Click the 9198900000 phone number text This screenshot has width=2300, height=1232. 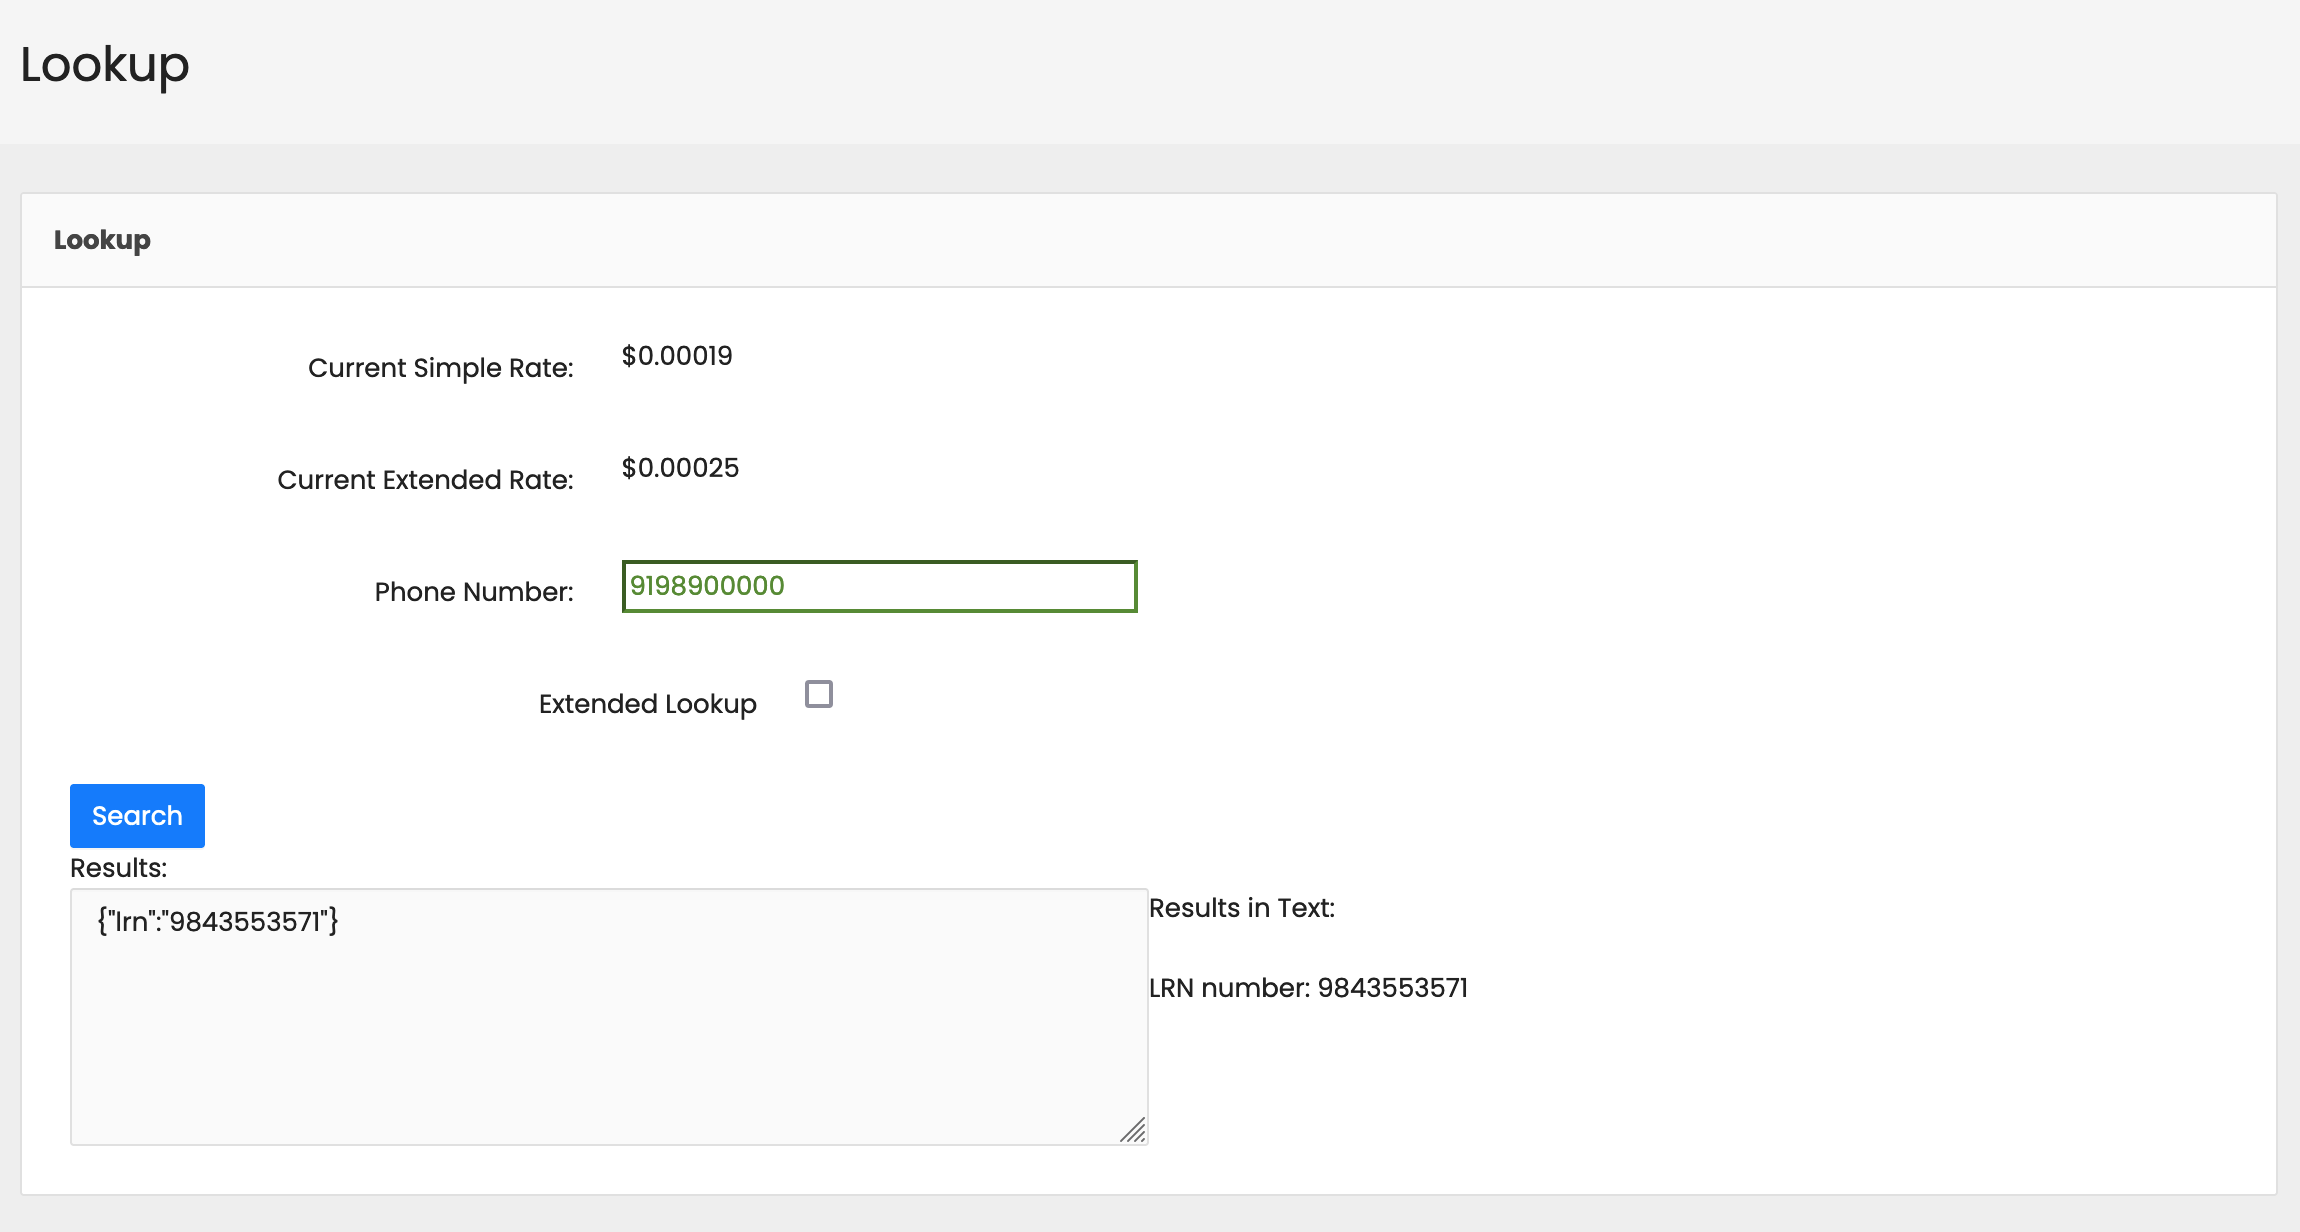pos(706,586)
